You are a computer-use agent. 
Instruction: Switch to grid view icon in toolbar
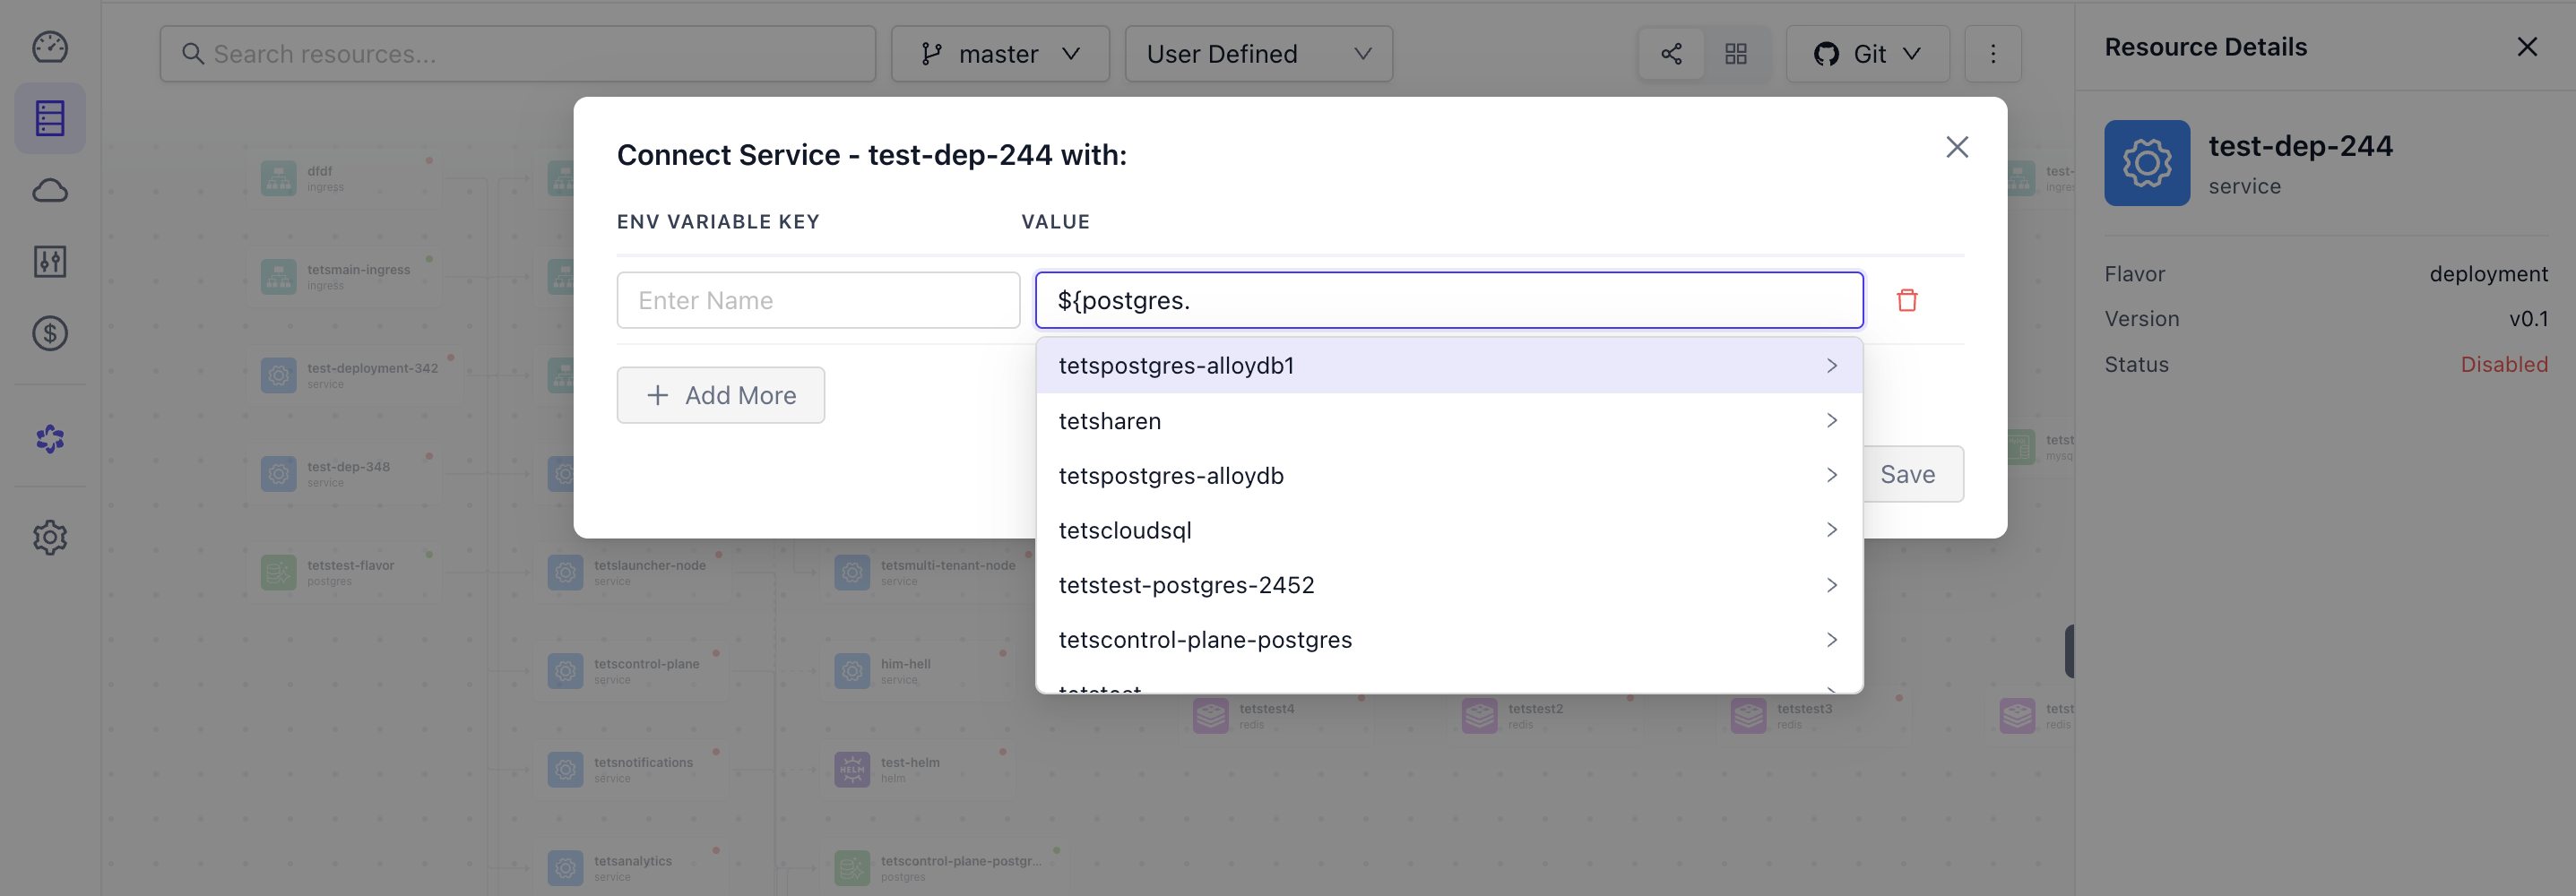[1736, 54]
